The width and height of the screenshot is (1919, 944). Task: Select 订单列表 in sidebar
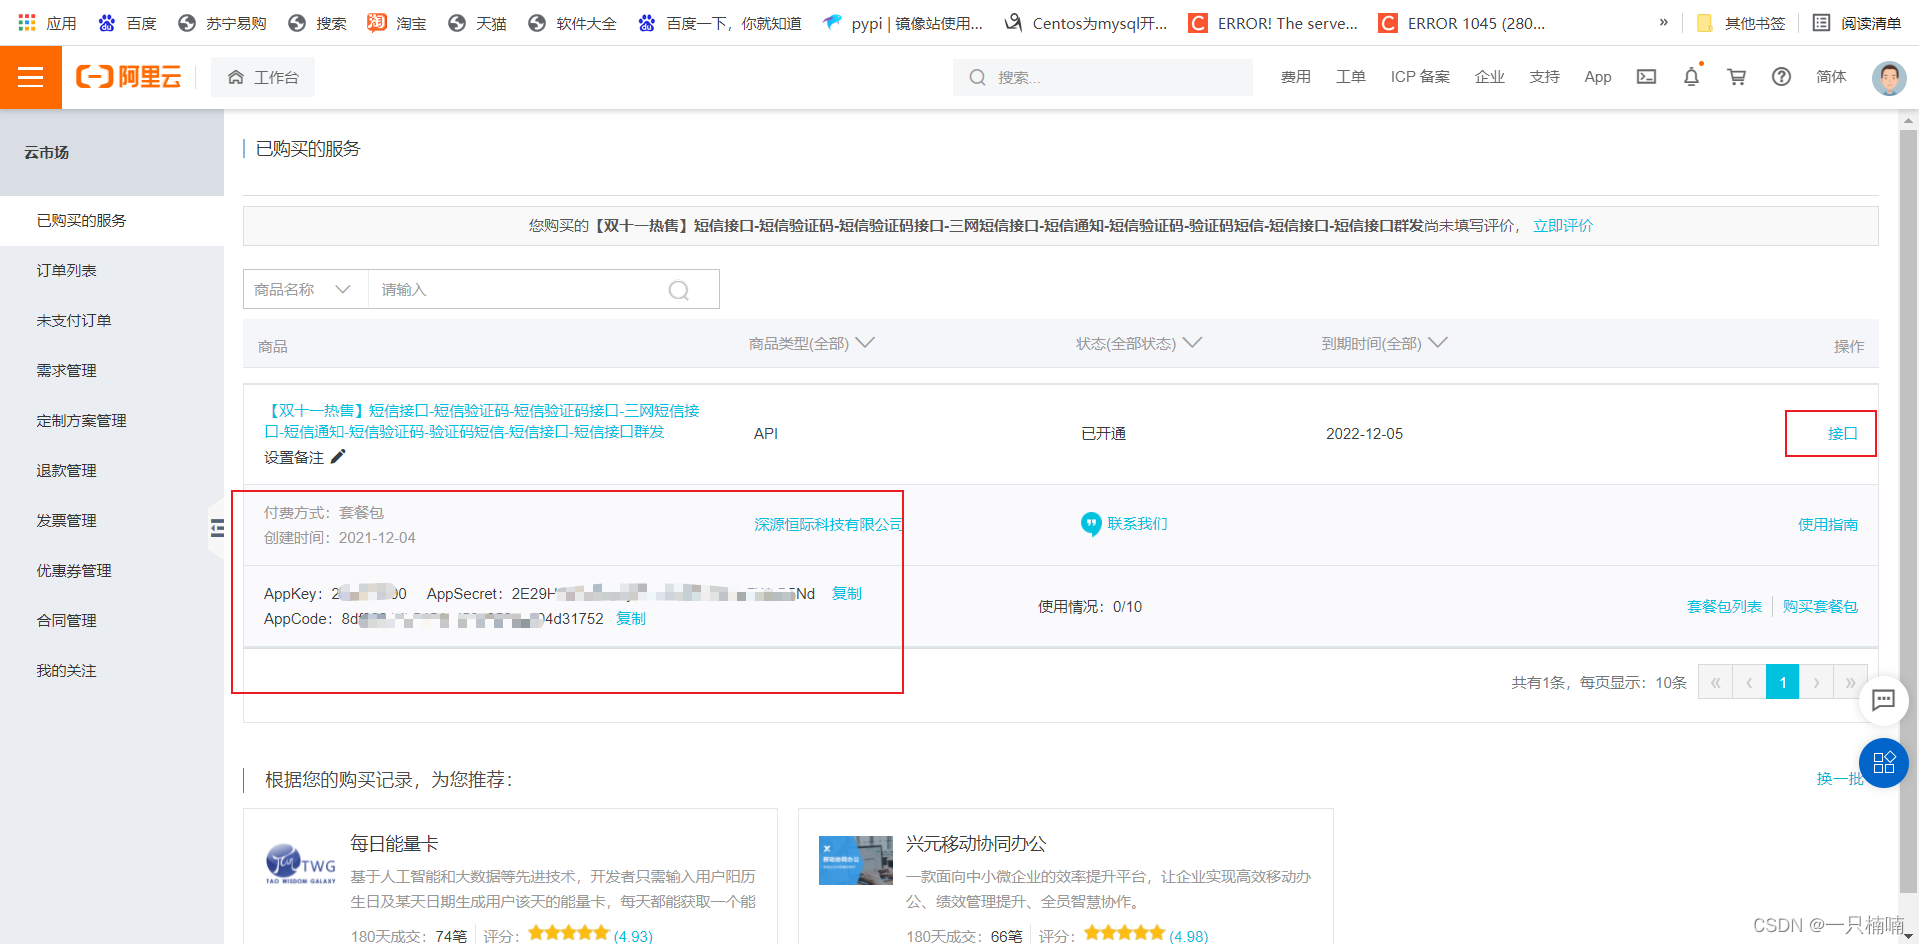tap(112, 270)
